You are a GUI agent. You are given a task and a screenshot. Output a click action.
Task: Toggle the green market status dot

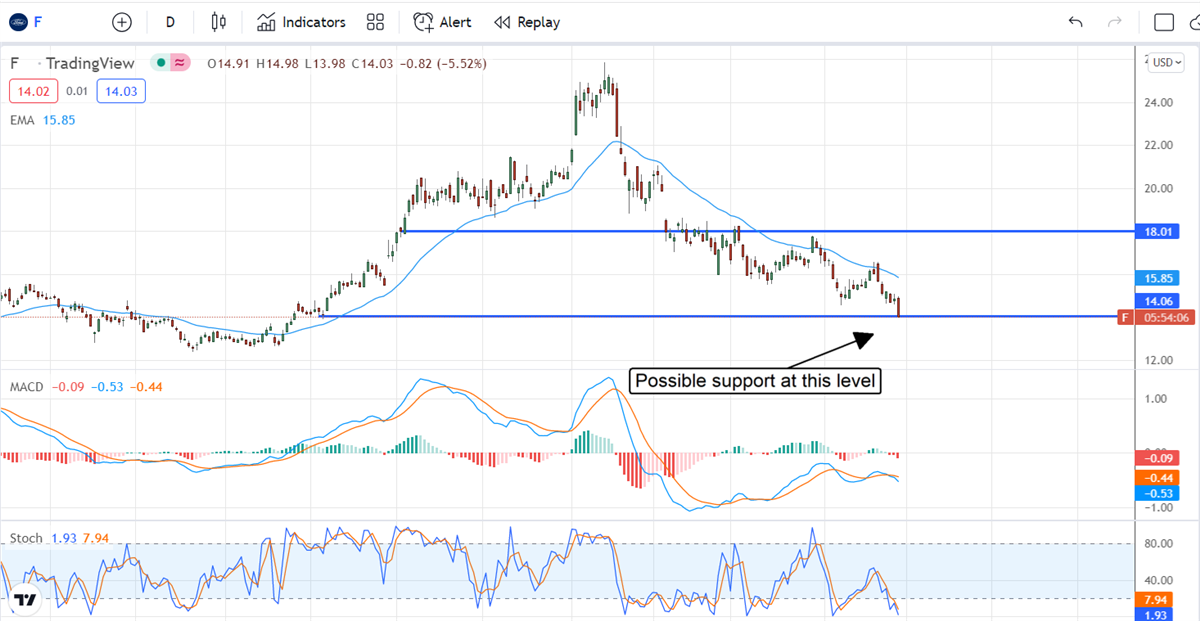point(159,63)
